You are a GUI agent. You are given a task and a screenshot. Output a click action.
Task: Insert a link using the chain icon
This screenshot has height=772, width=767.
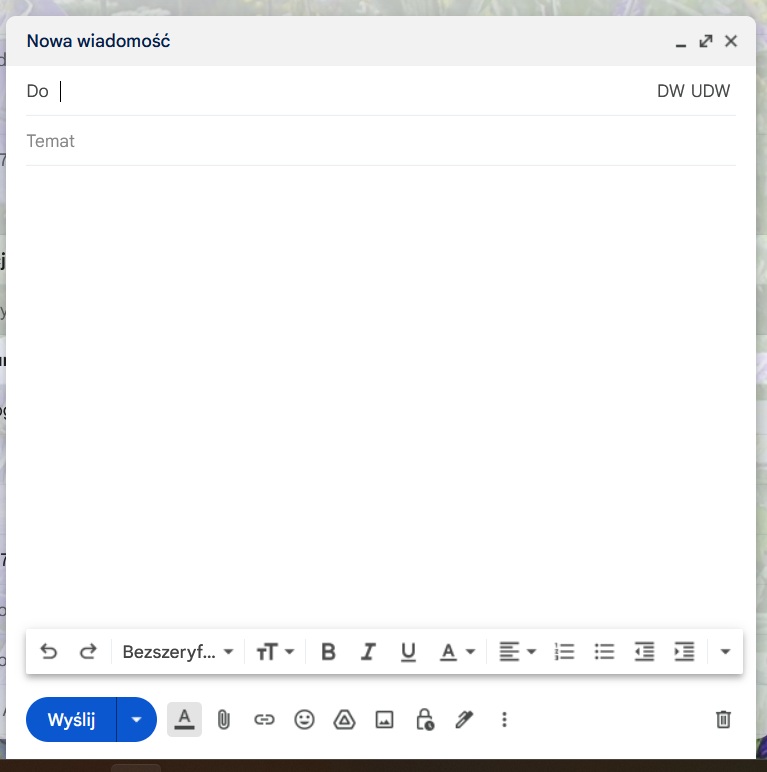coord(264,719)
